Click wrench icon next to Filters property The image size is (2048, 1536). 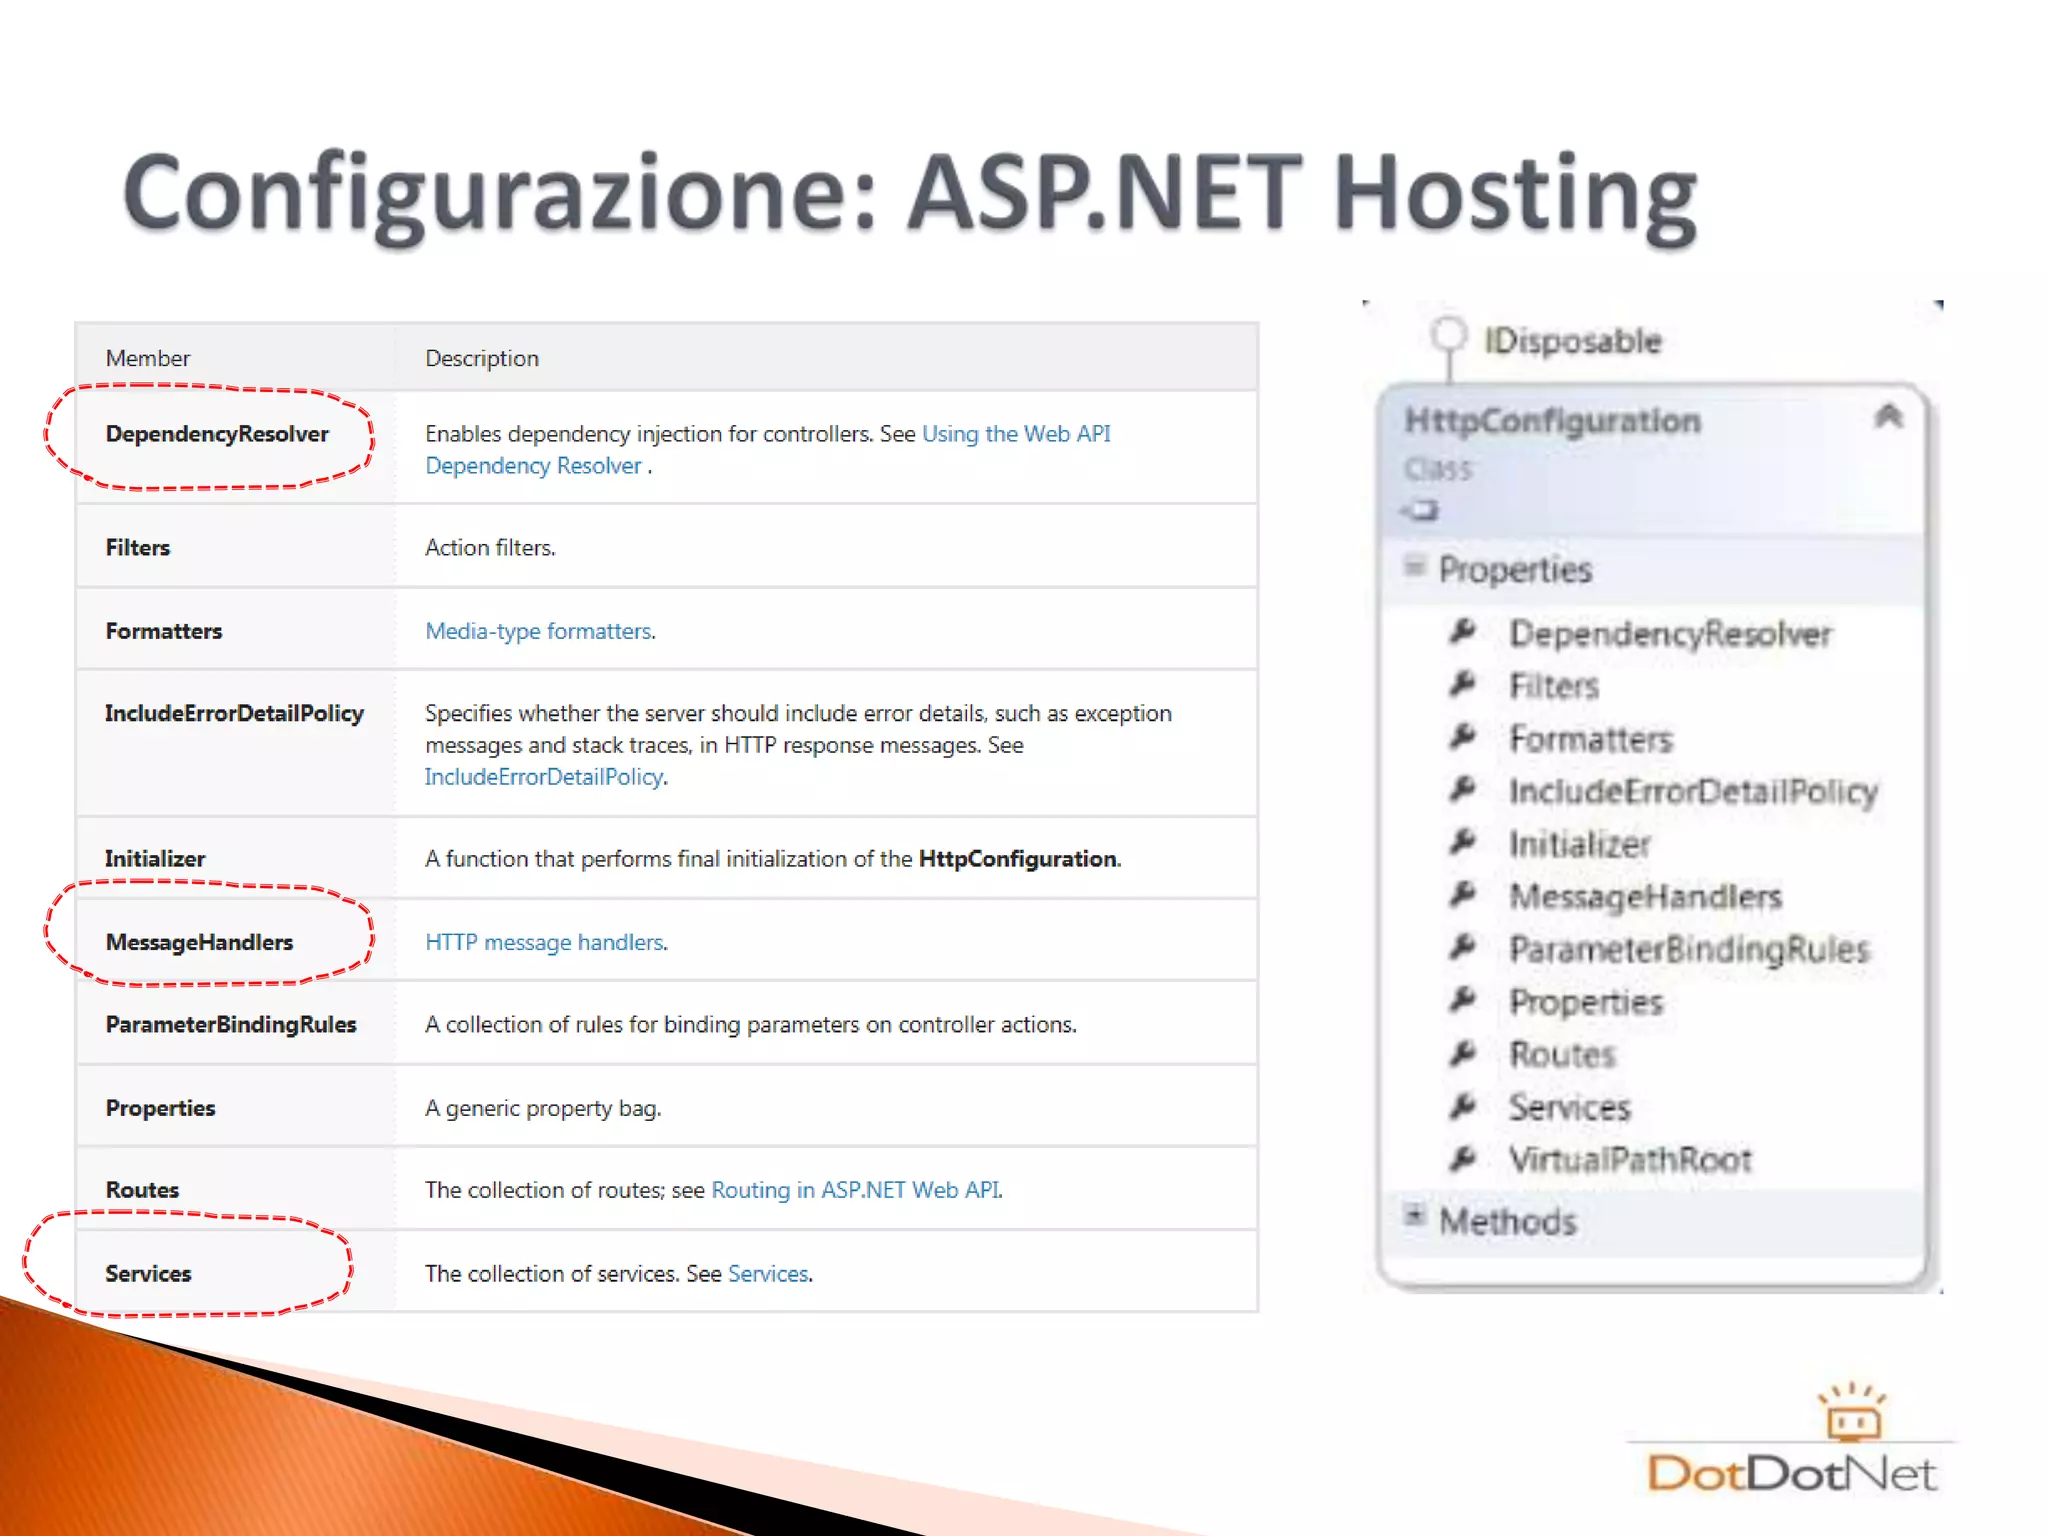[x=1462, y=685]
